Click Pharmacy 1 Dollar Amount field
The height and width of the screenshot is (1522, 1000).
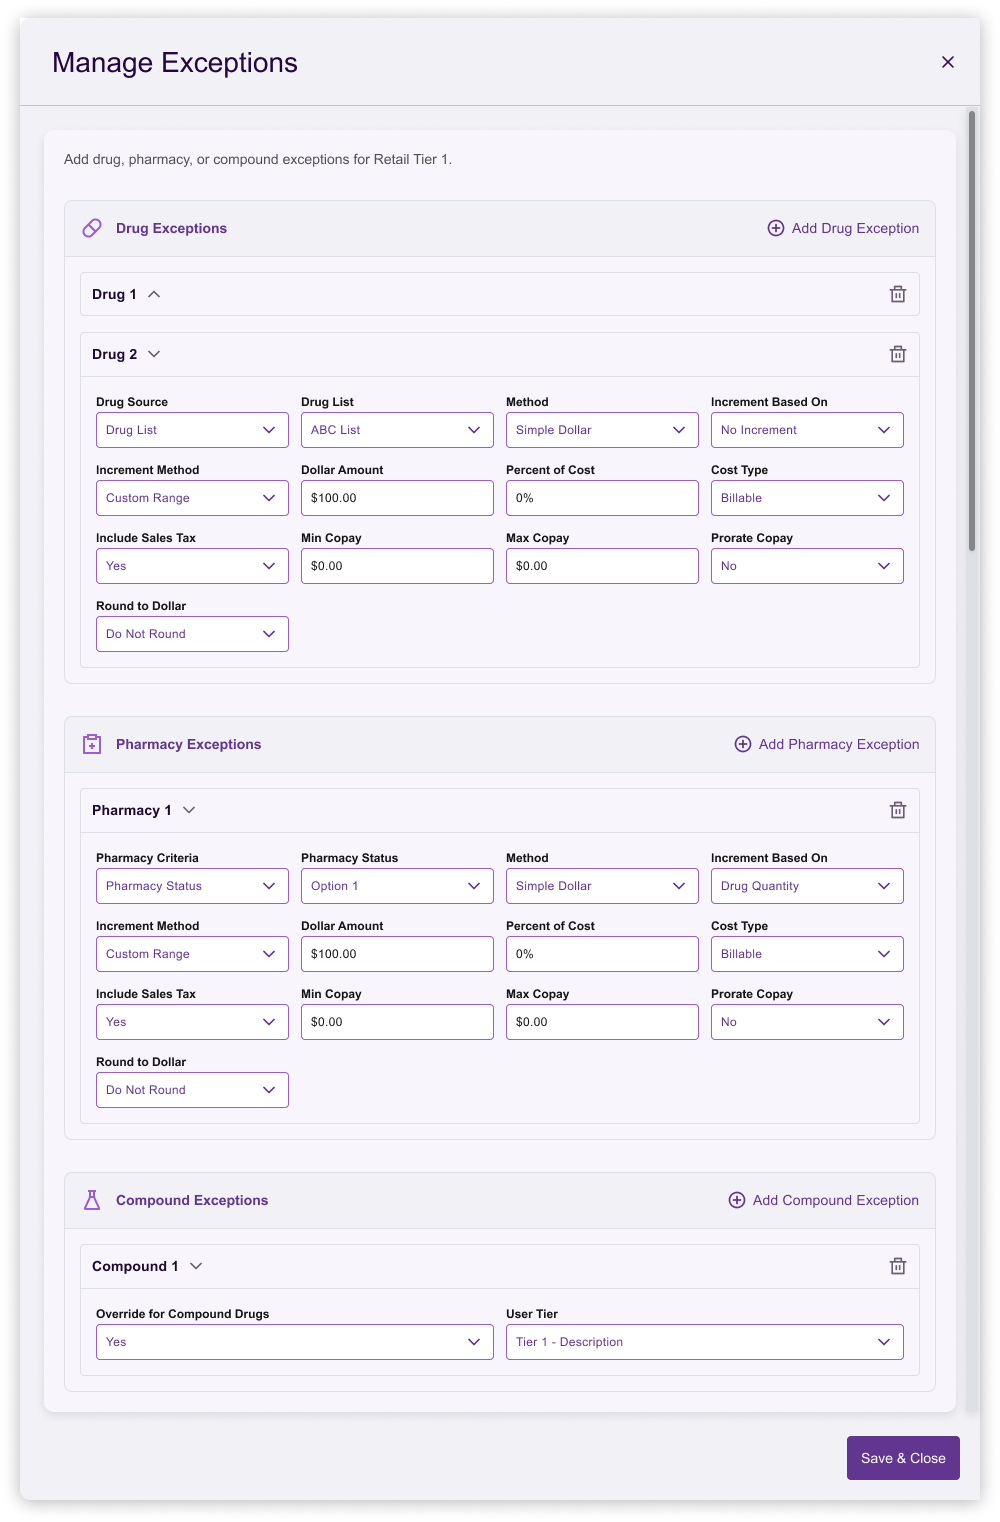[x=397, y=954]
